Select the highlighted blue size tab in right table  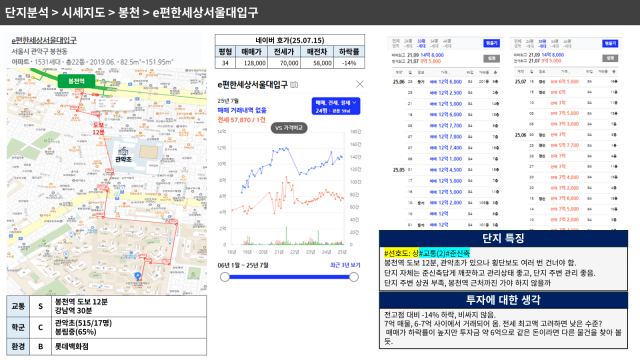click(x=542, y=43)
